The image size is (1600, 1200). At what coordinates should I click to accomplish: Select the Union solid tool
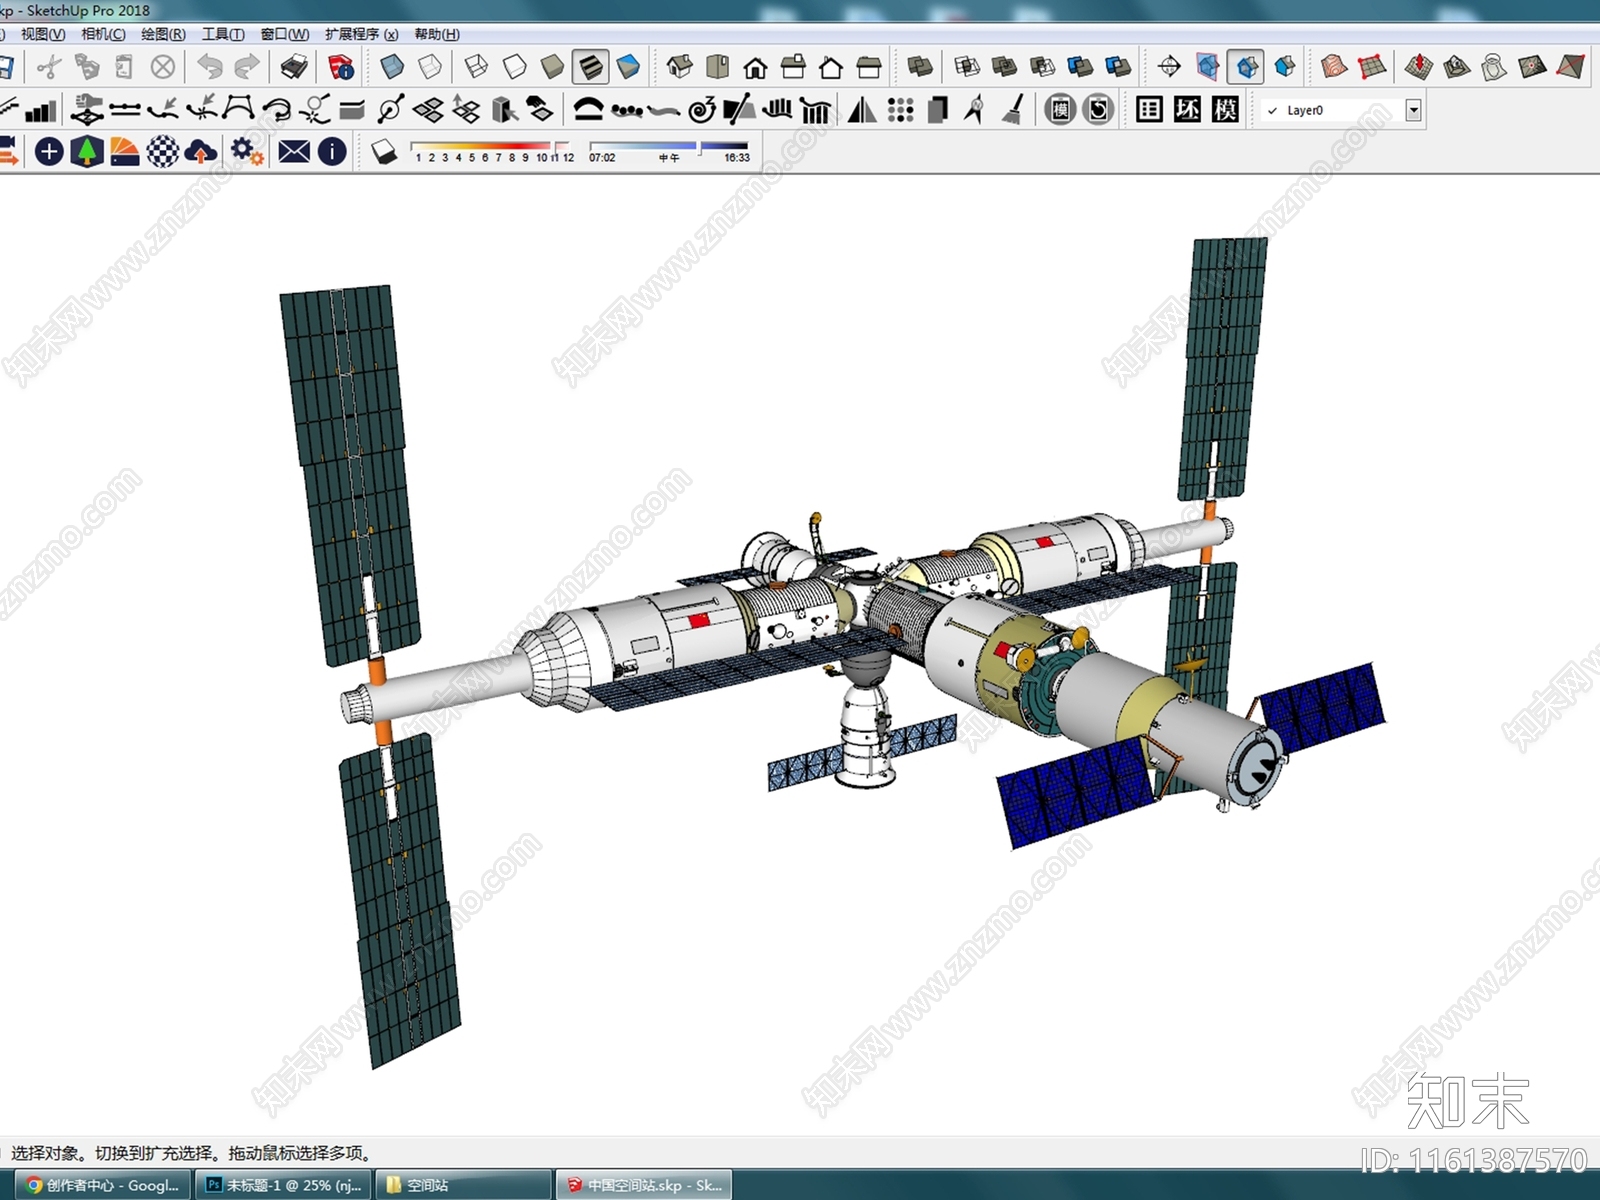[x=1005, y=68]
